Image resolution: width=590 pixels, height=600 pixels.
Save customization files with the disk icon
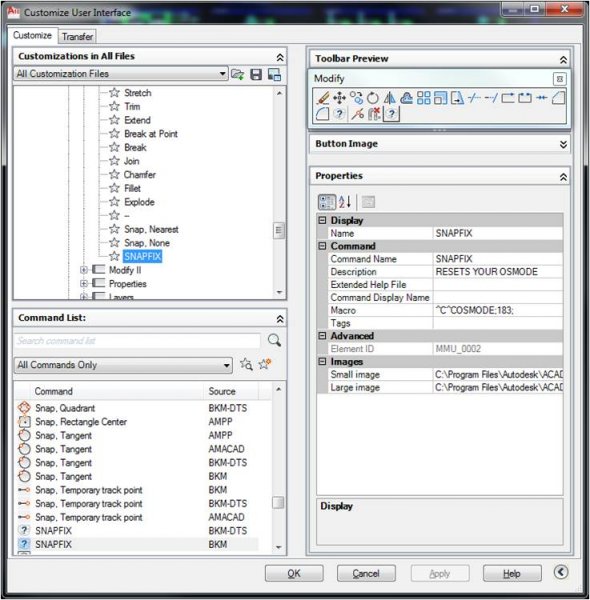point(256,74)
